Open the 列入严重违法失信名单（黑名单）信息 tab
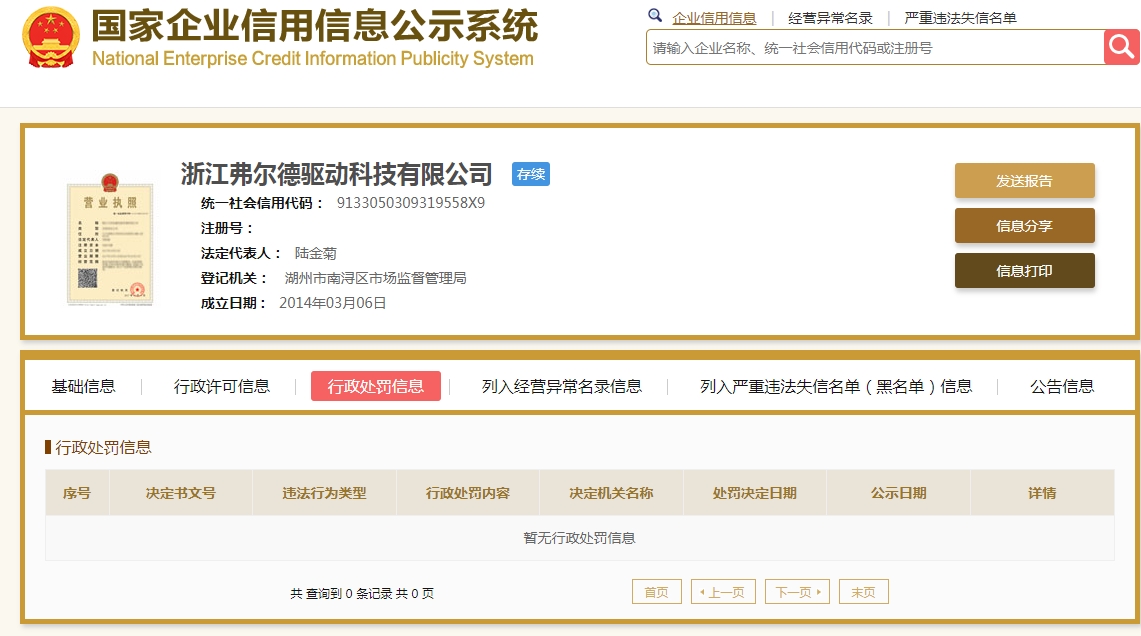The width and height of the screenshot is (1141, 636). (835, 386)
